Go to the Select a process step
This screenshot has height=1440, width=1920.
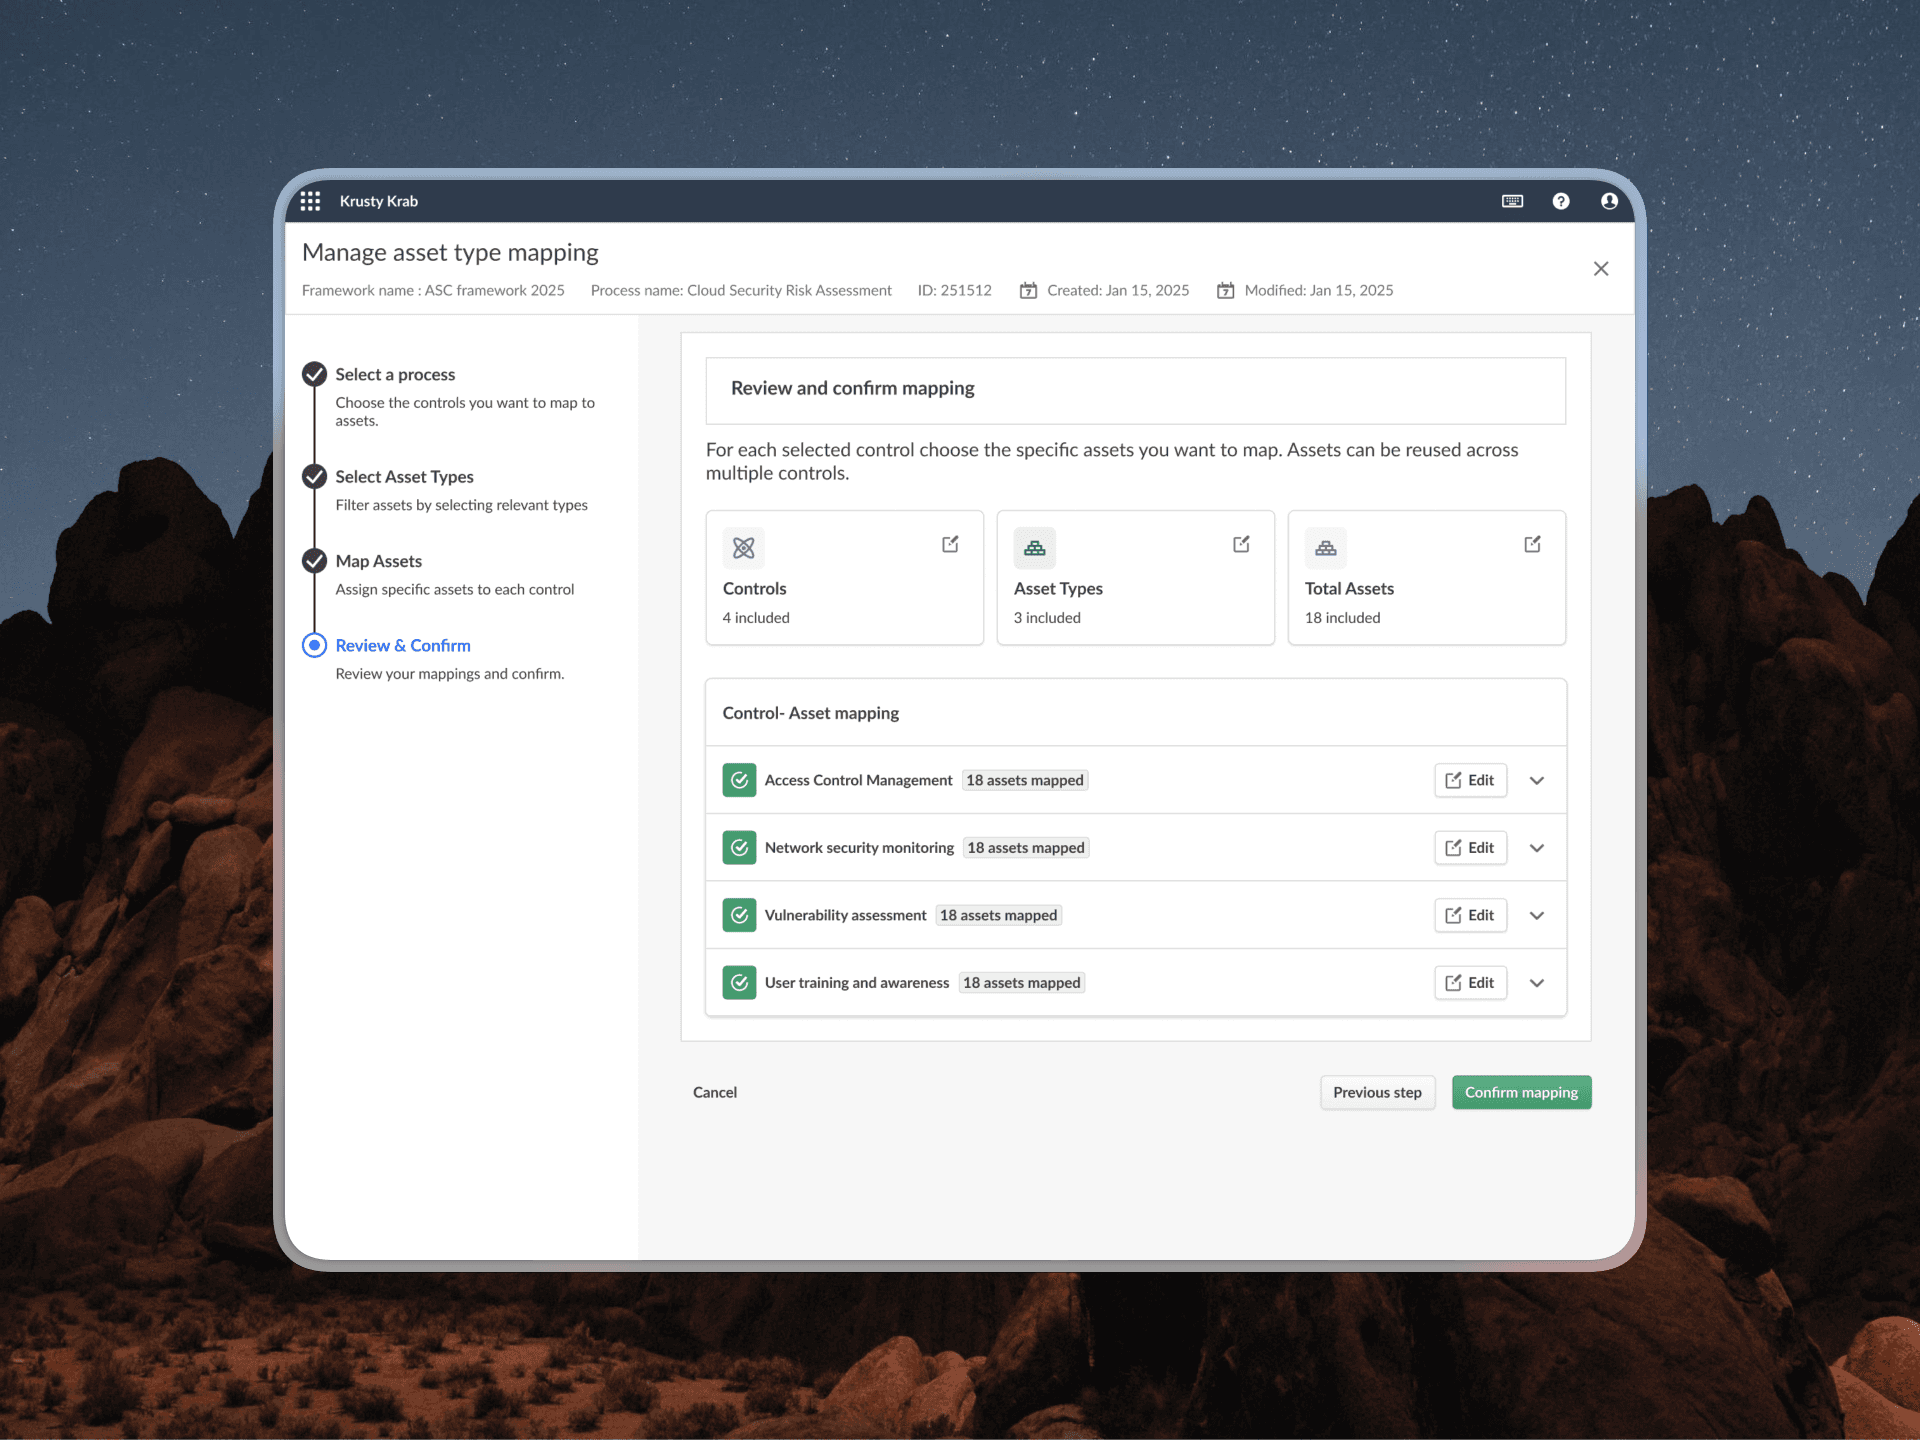395,374
